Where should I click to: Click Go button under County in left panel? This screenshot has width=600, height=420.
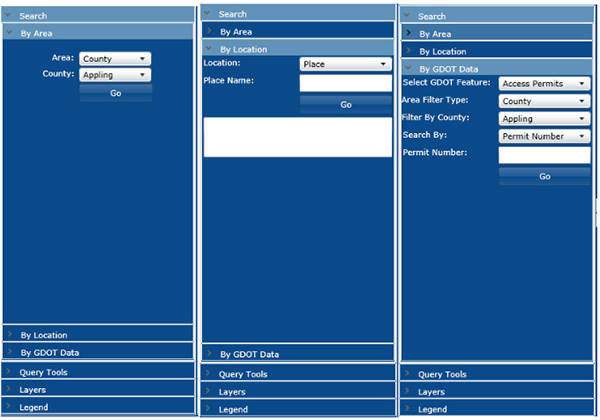coord(116,93)
